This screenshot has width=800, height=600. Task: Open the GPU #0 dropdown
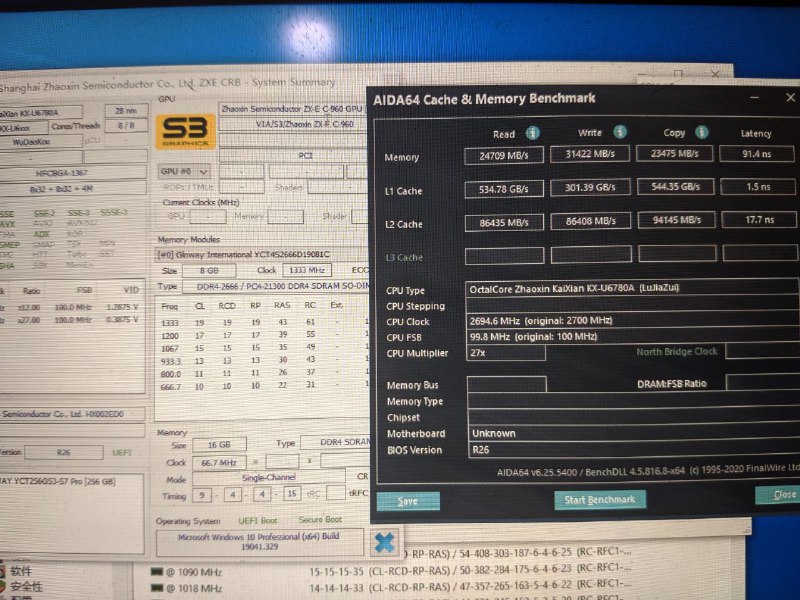[x=184, y=171]
